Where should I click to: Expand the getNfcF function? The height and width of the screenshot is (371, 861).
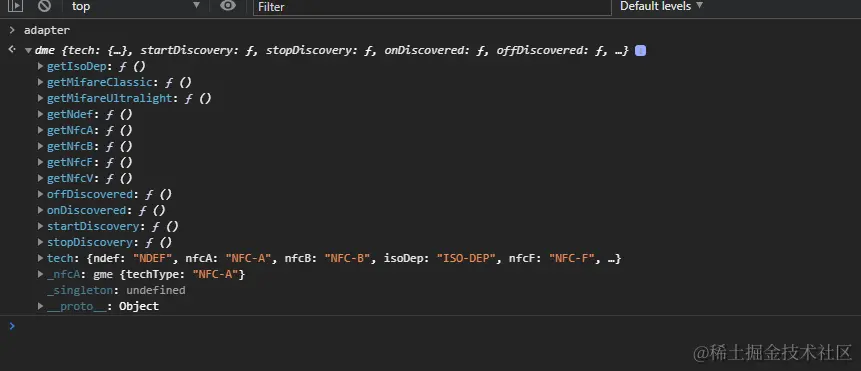point(41,162)
